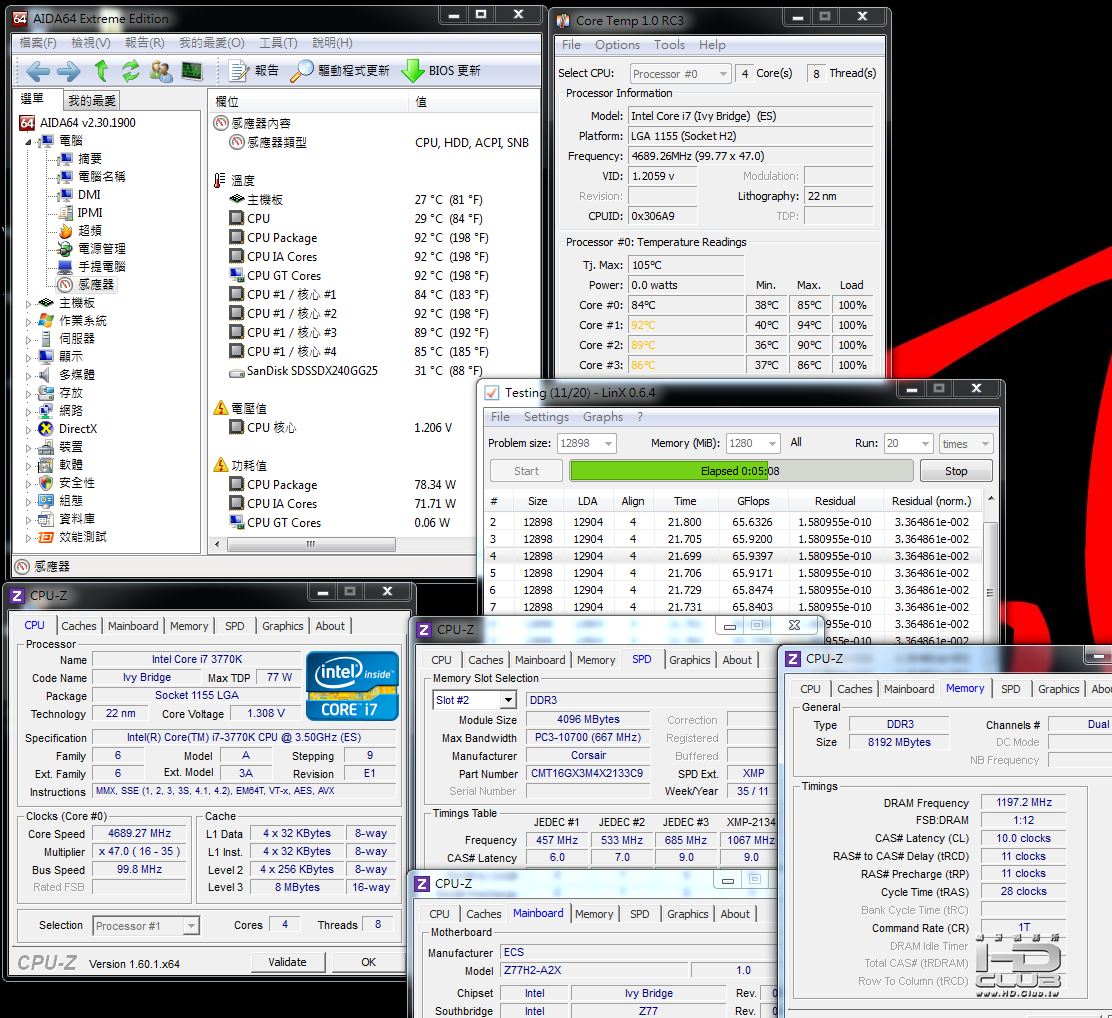Screen dimensions: 1112x1018
Task: Click the driver update magnifier icon
Action: pos(301,71)
